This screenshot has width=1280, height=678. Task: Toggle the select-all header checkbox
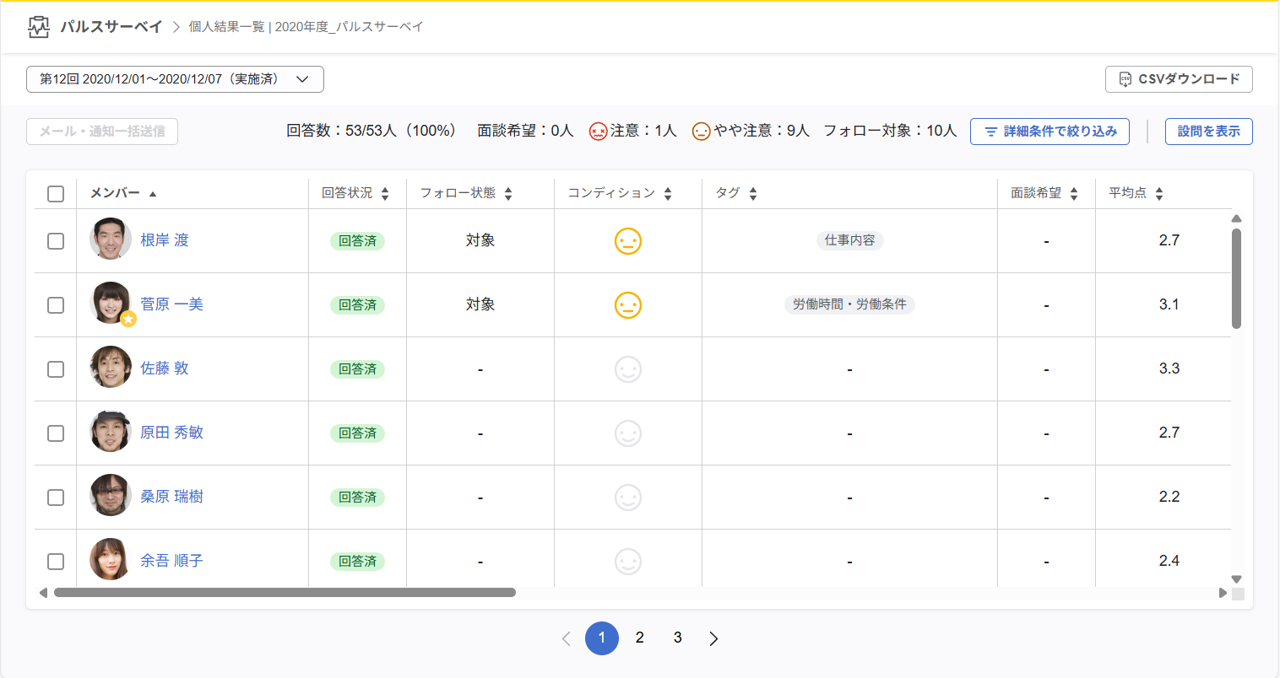point(56,194)
